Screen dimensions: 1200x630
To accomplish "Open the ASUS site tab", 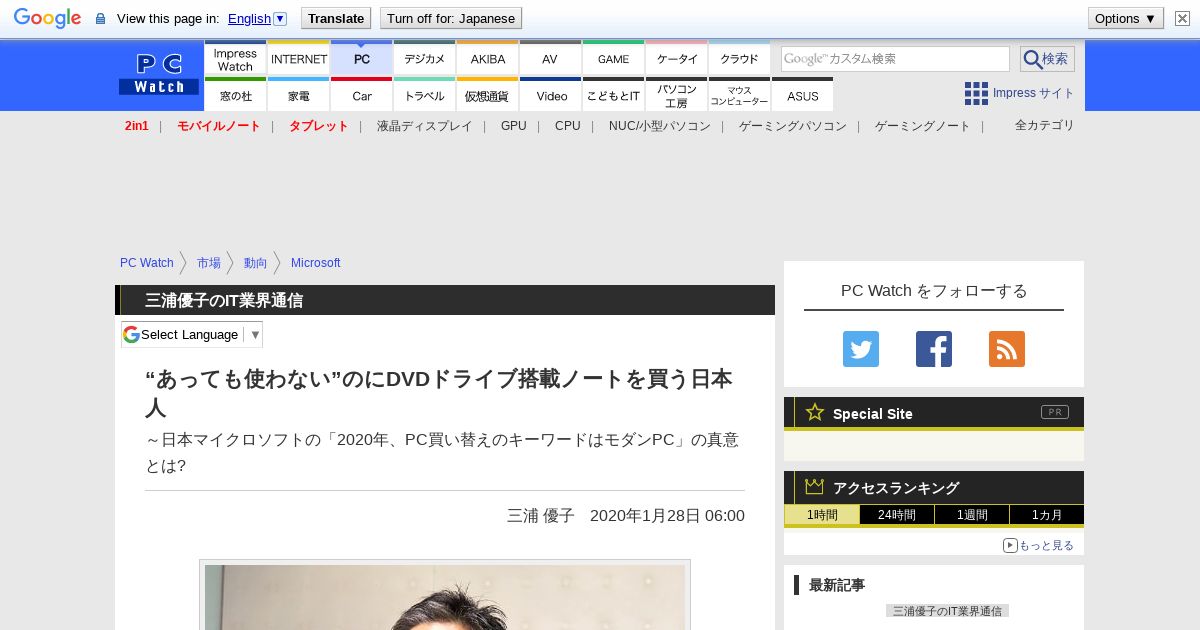I will pos(803,95).
